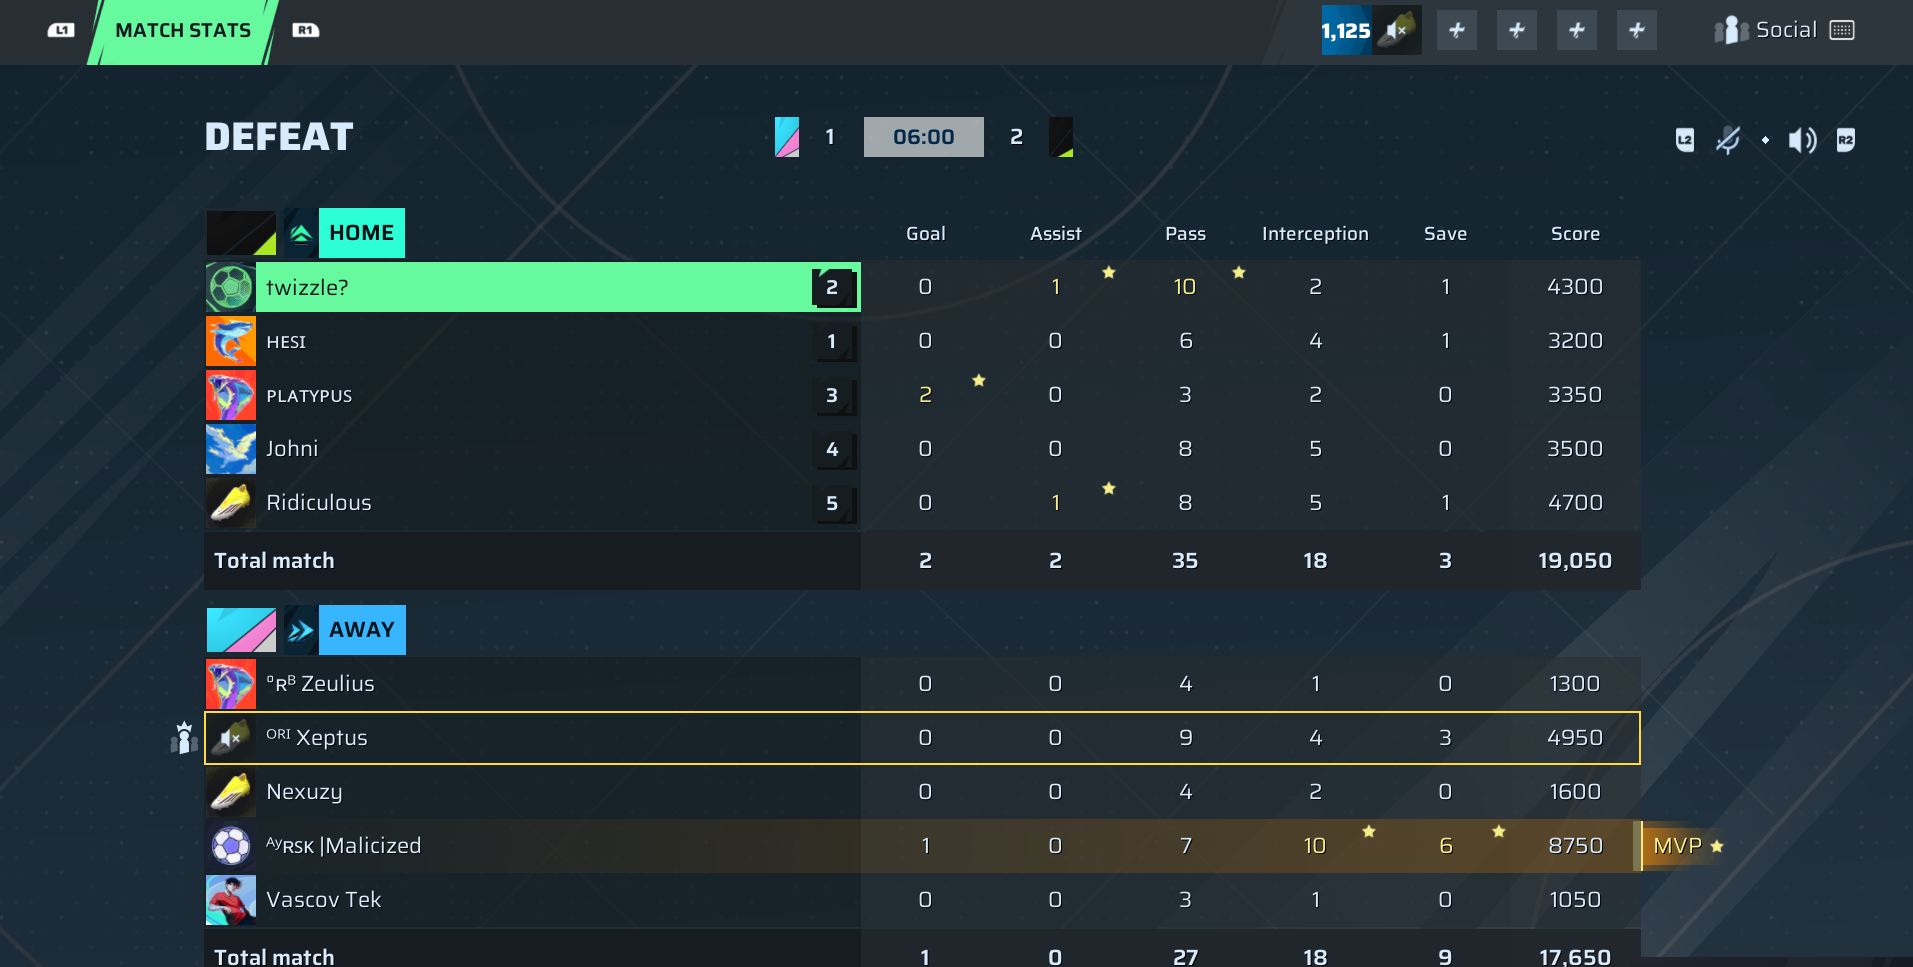Image resolution: width=1913 pixels, height=967 pixels.
Task: Click the AWAY team label
Action: pos(361,630)
